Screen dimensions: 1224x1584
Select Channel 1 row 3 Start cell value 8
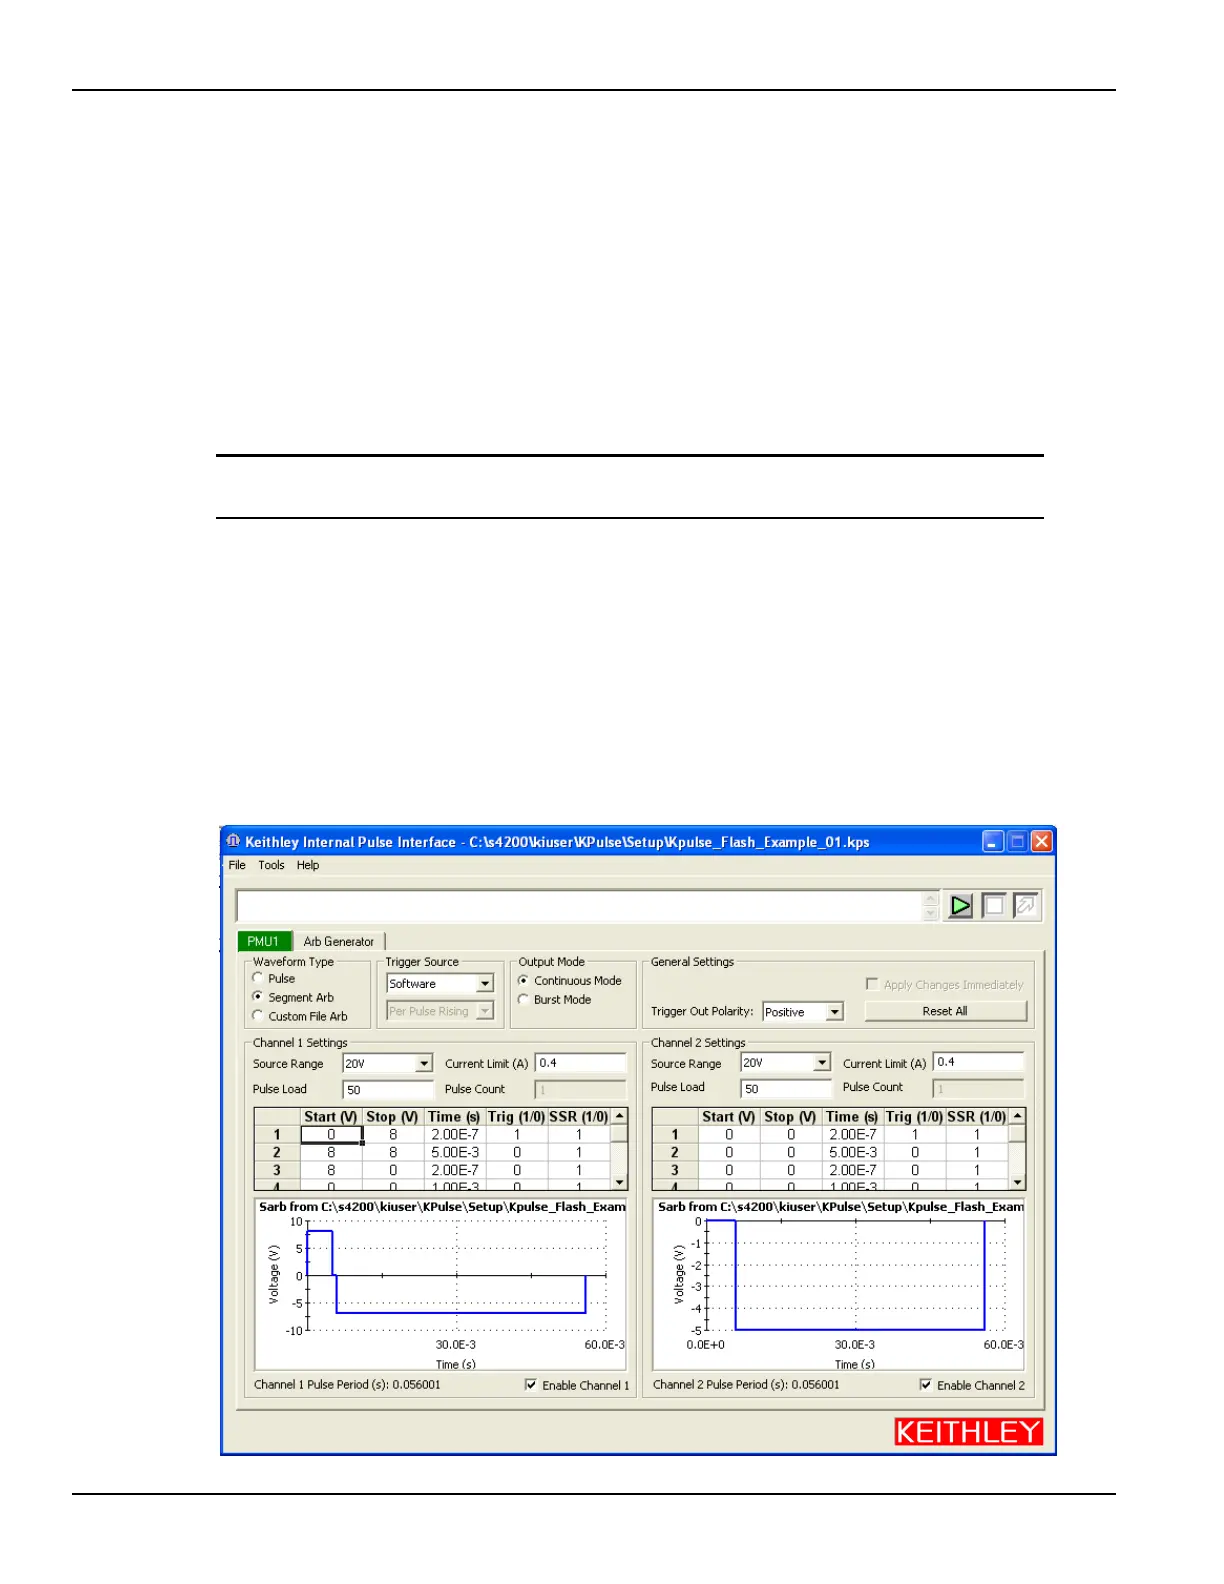331,1170
